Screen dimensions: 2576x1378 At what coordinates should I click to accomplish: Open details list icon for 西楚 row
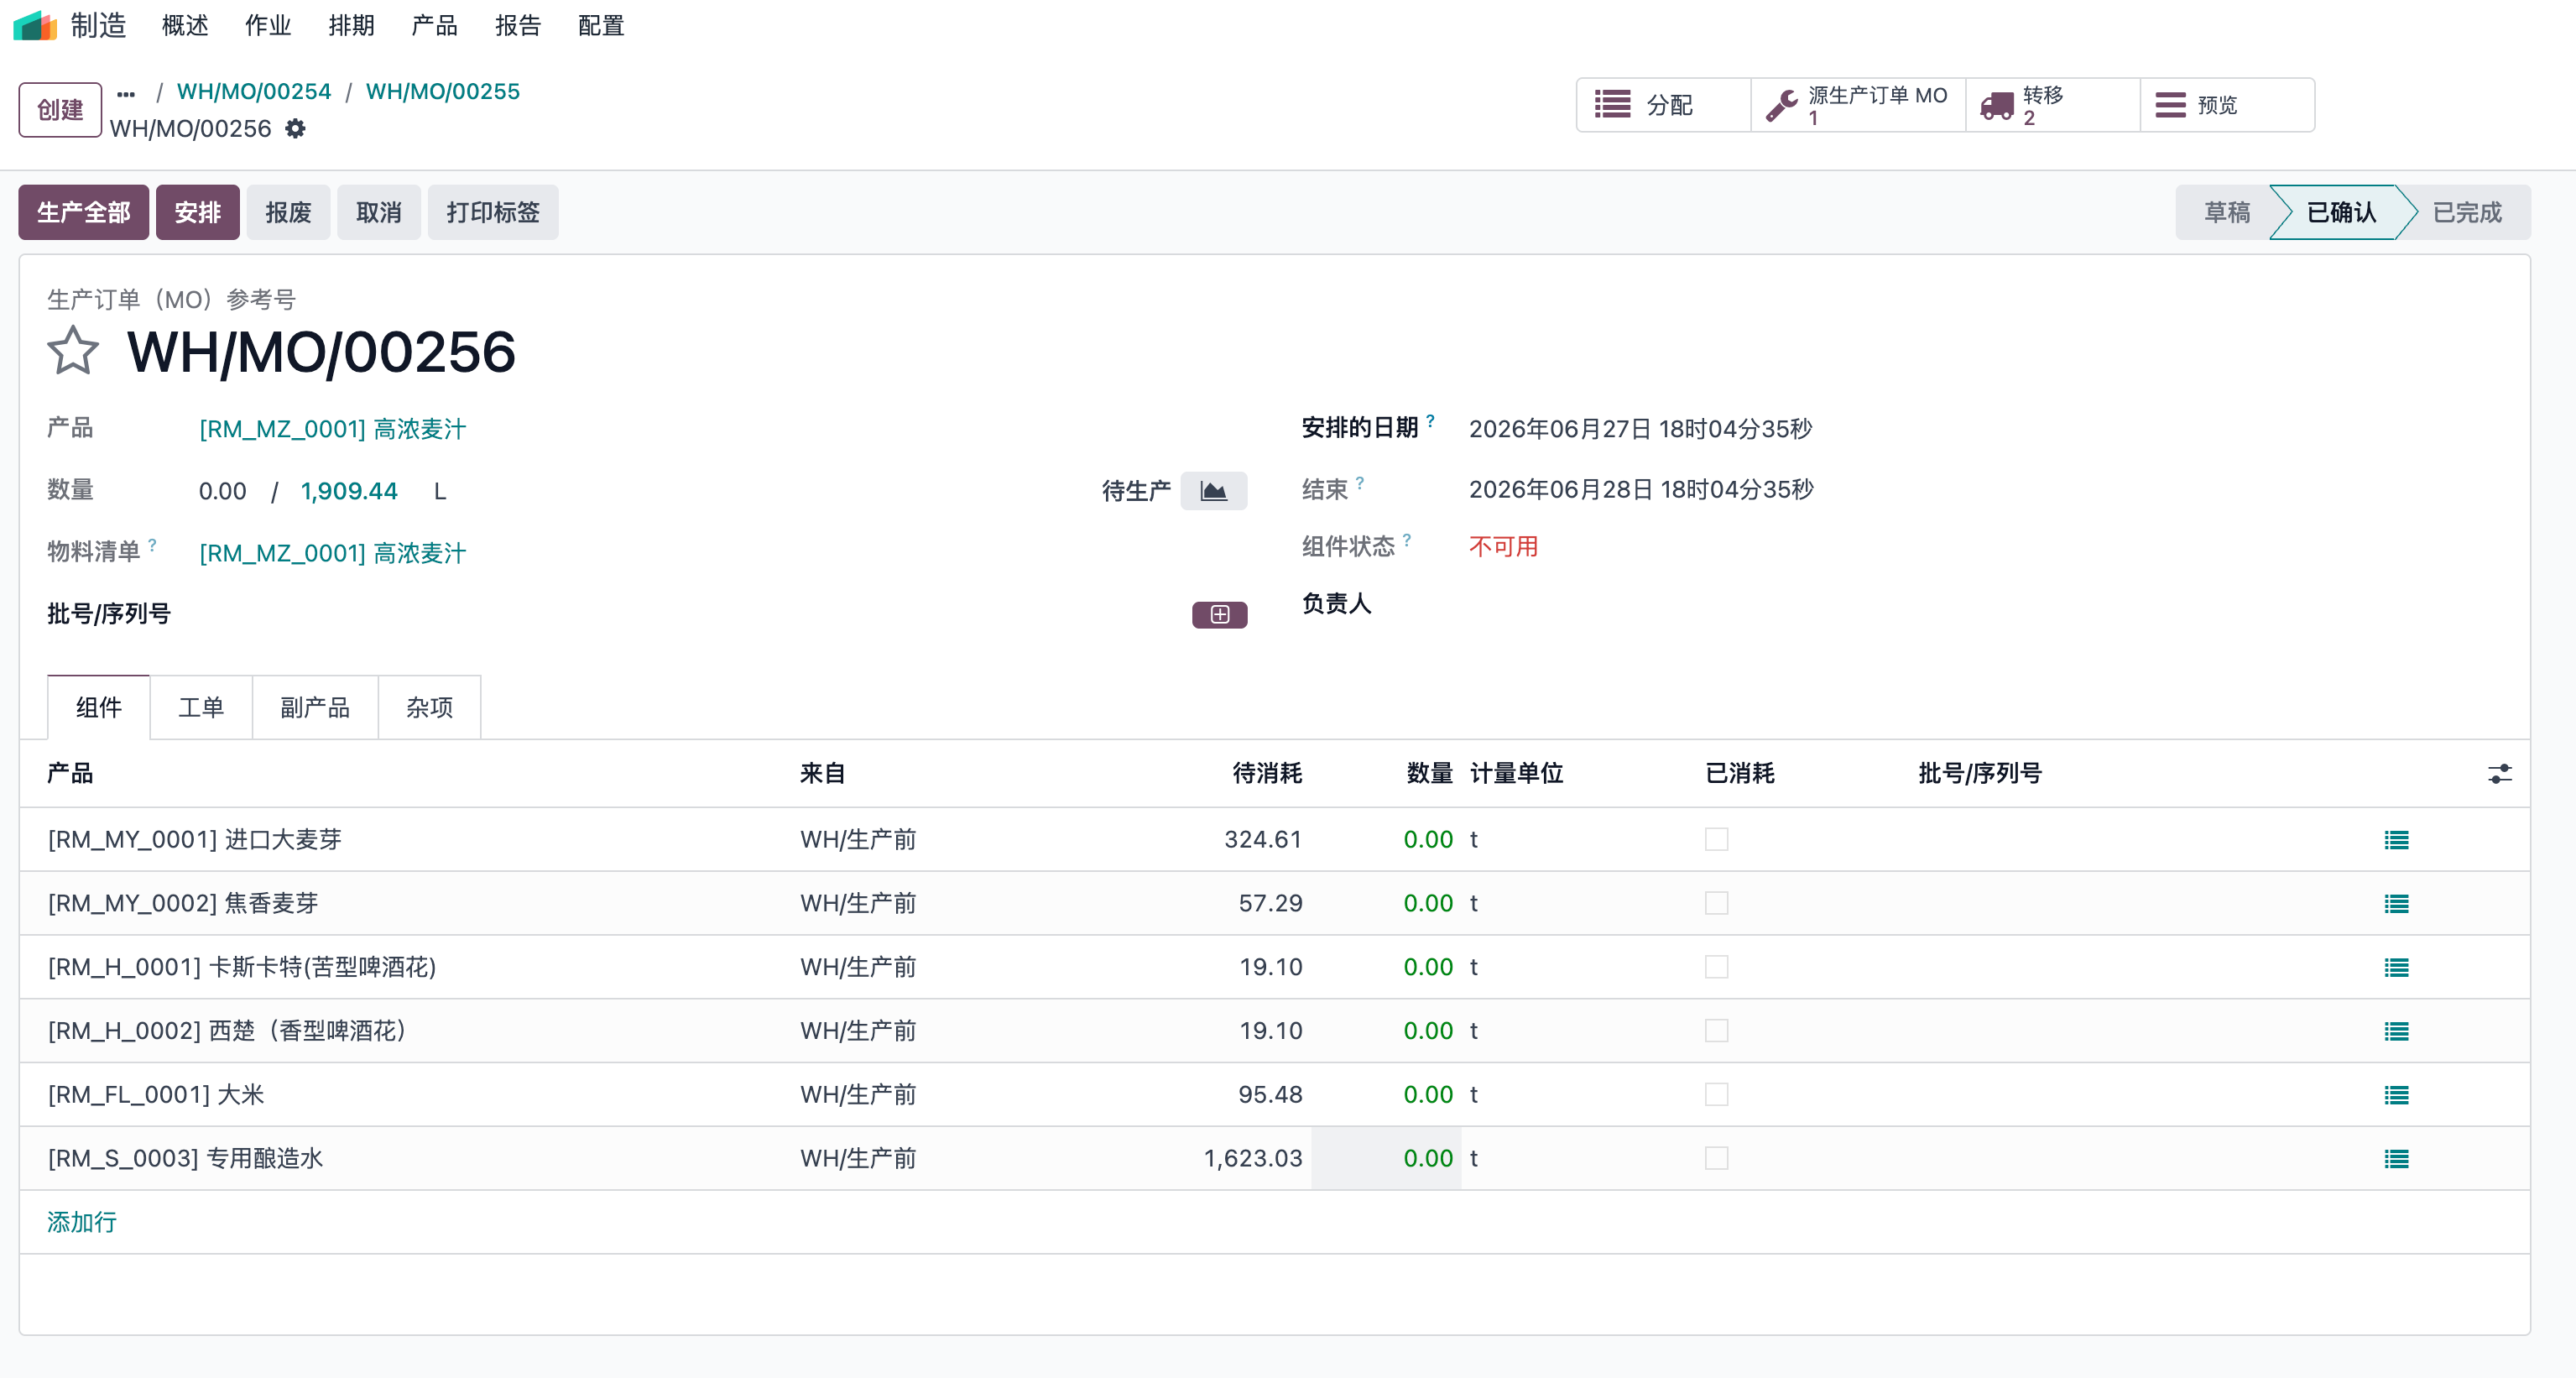2396,1031
